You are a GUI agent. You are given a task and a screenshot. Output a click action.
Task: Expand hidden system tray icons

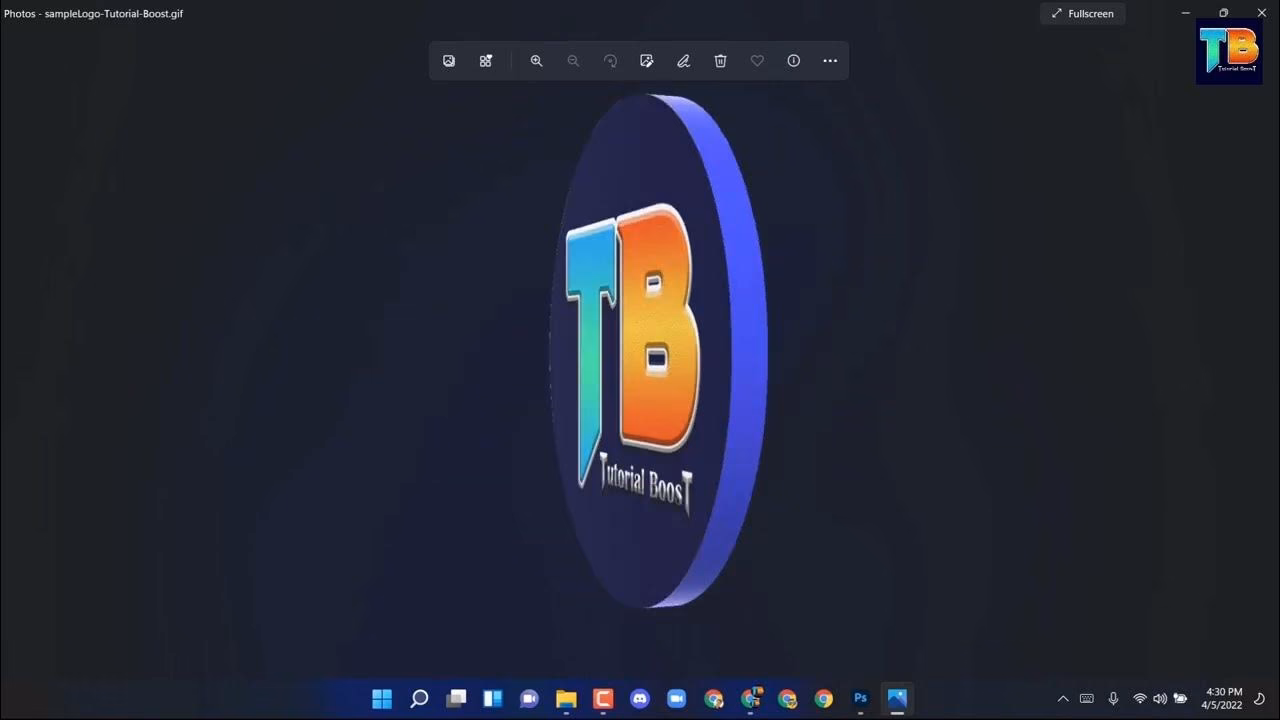point(1063,698)
